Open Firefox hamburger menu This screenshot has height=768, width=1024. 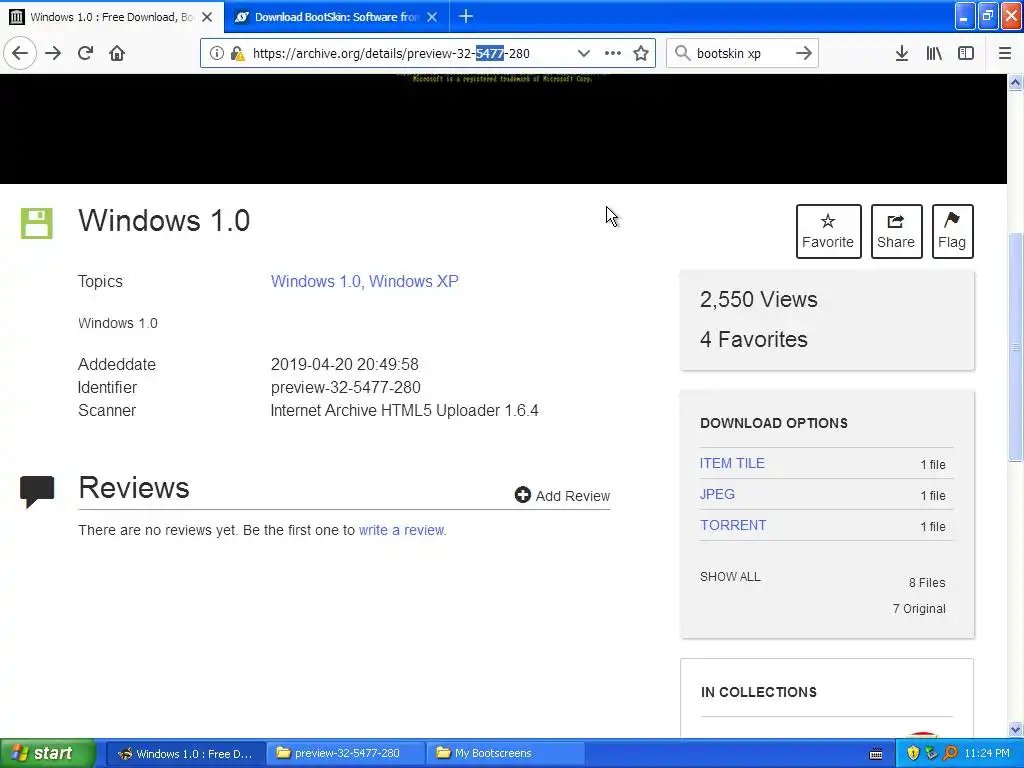coord(1005,53)
